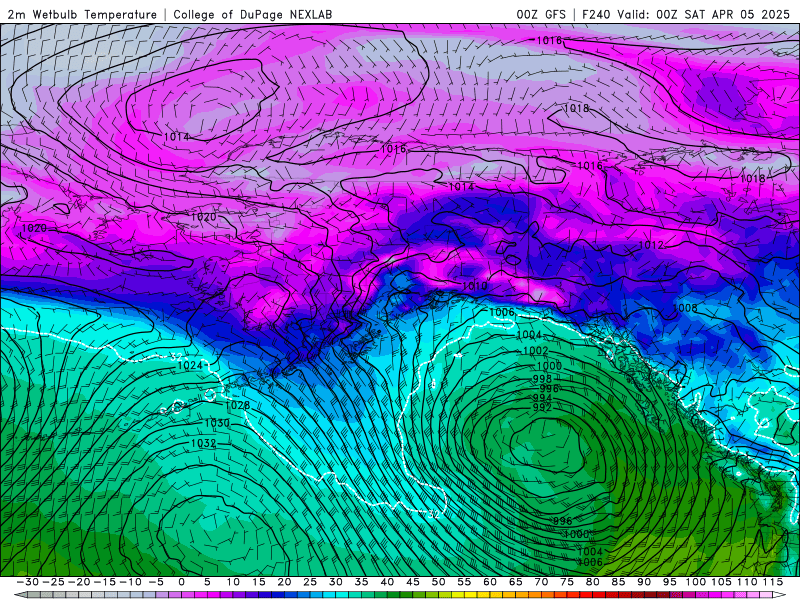Click the 75 value on the color scale

(567, 582)
